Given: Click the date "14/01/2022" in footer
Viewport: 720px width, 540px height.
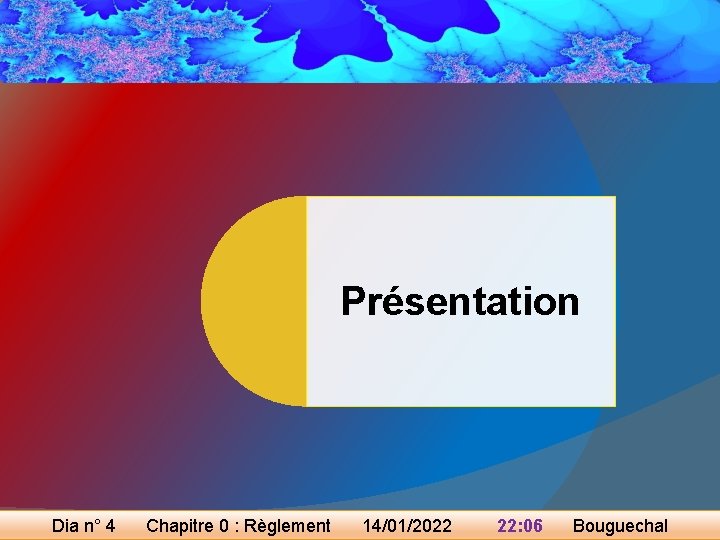Looking at the screenshot, I should 407,526.
